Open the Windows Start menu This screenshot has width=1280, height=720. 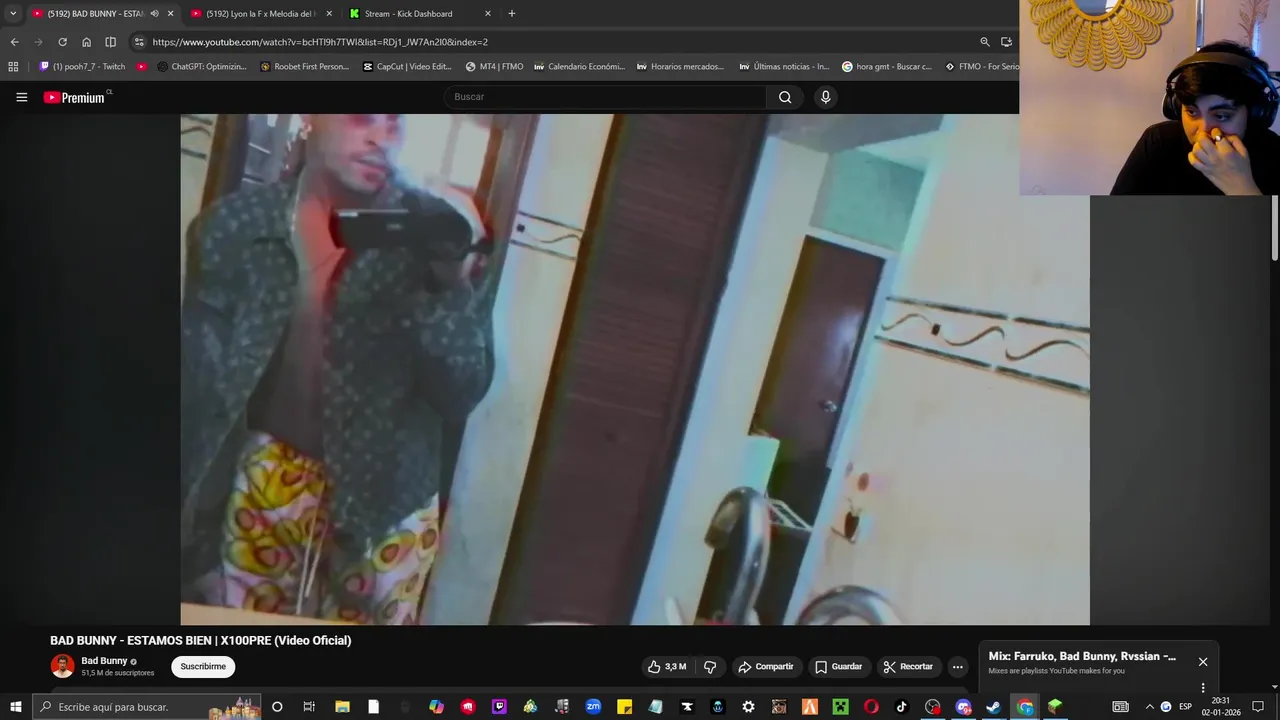click(x=15, y=707)
